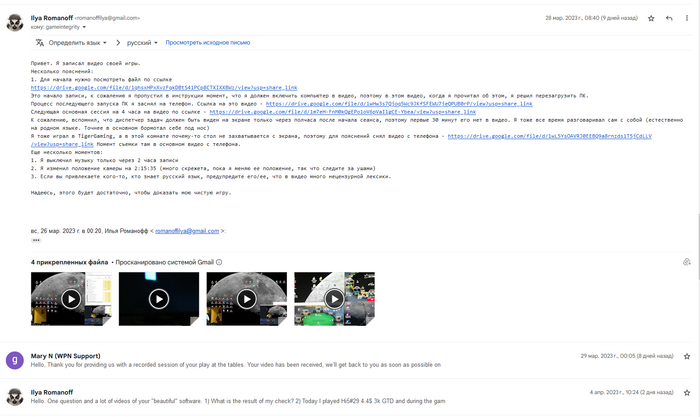This screenshot has height=417, width=700.
Task: Open the collapsed Ilya Romanoff message from 4 April
Action: click(x=348, y=396)
